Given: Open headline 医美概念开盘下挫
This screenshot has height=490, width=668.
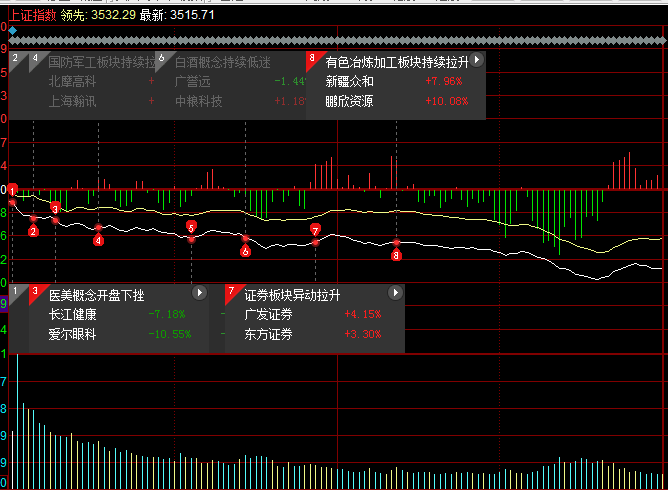Looking at the screenshot, I should click(97, 295).
